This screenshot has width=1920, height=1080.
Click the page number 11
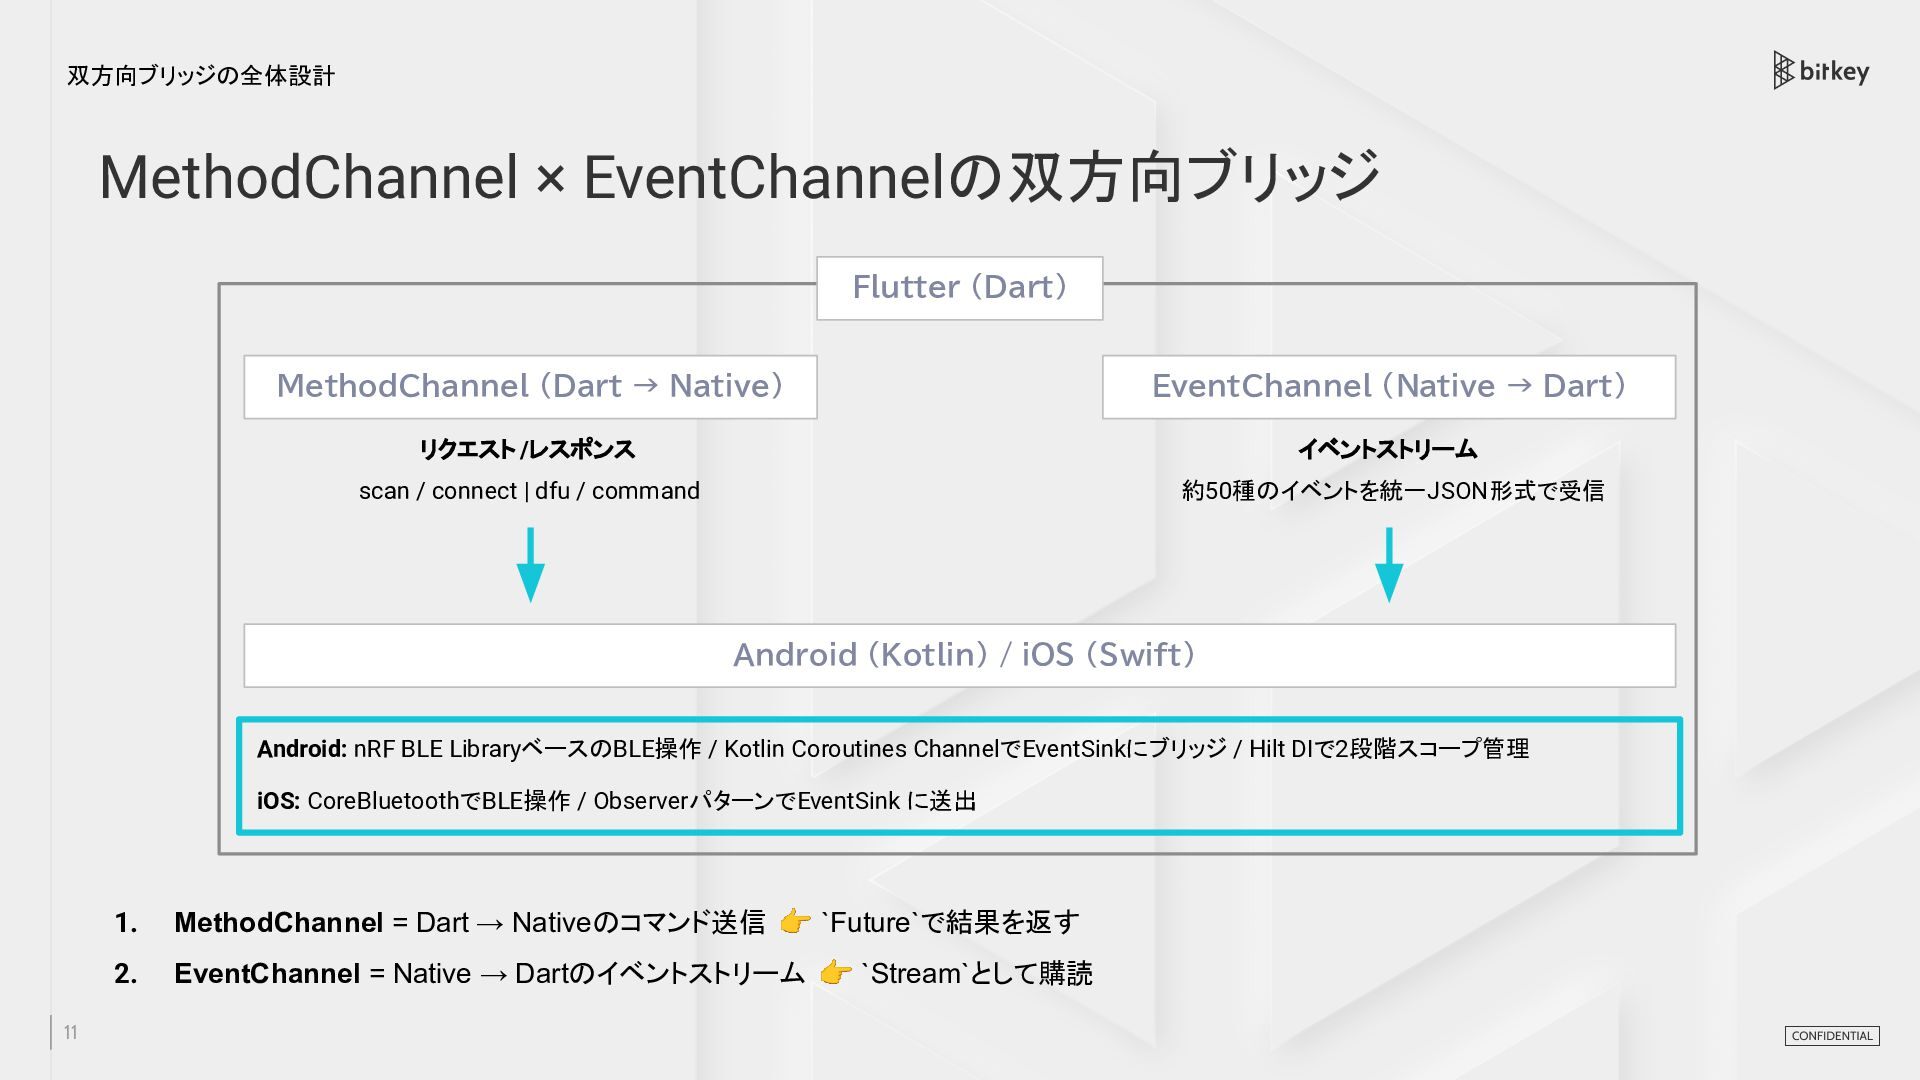click(71, 1032)
